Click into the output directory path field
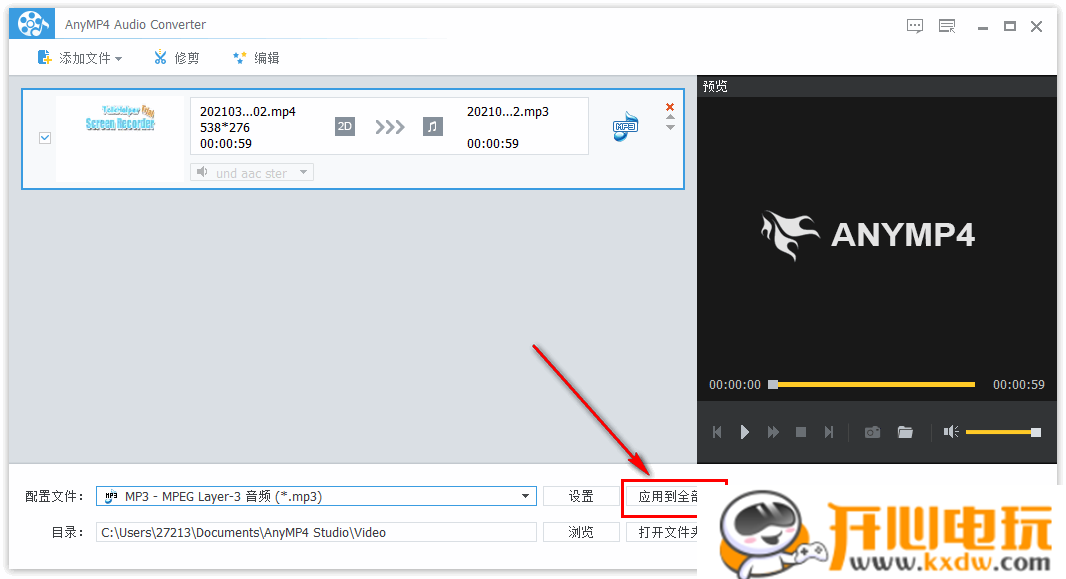Screen dimensions: 1066x579 pyautogui.click(x=316, y=532)
